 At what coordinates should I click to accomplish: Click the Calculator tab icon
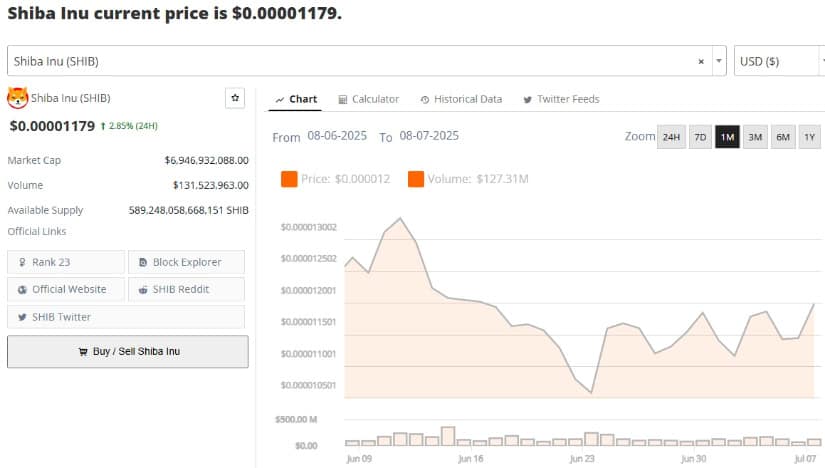coord(343,99)
